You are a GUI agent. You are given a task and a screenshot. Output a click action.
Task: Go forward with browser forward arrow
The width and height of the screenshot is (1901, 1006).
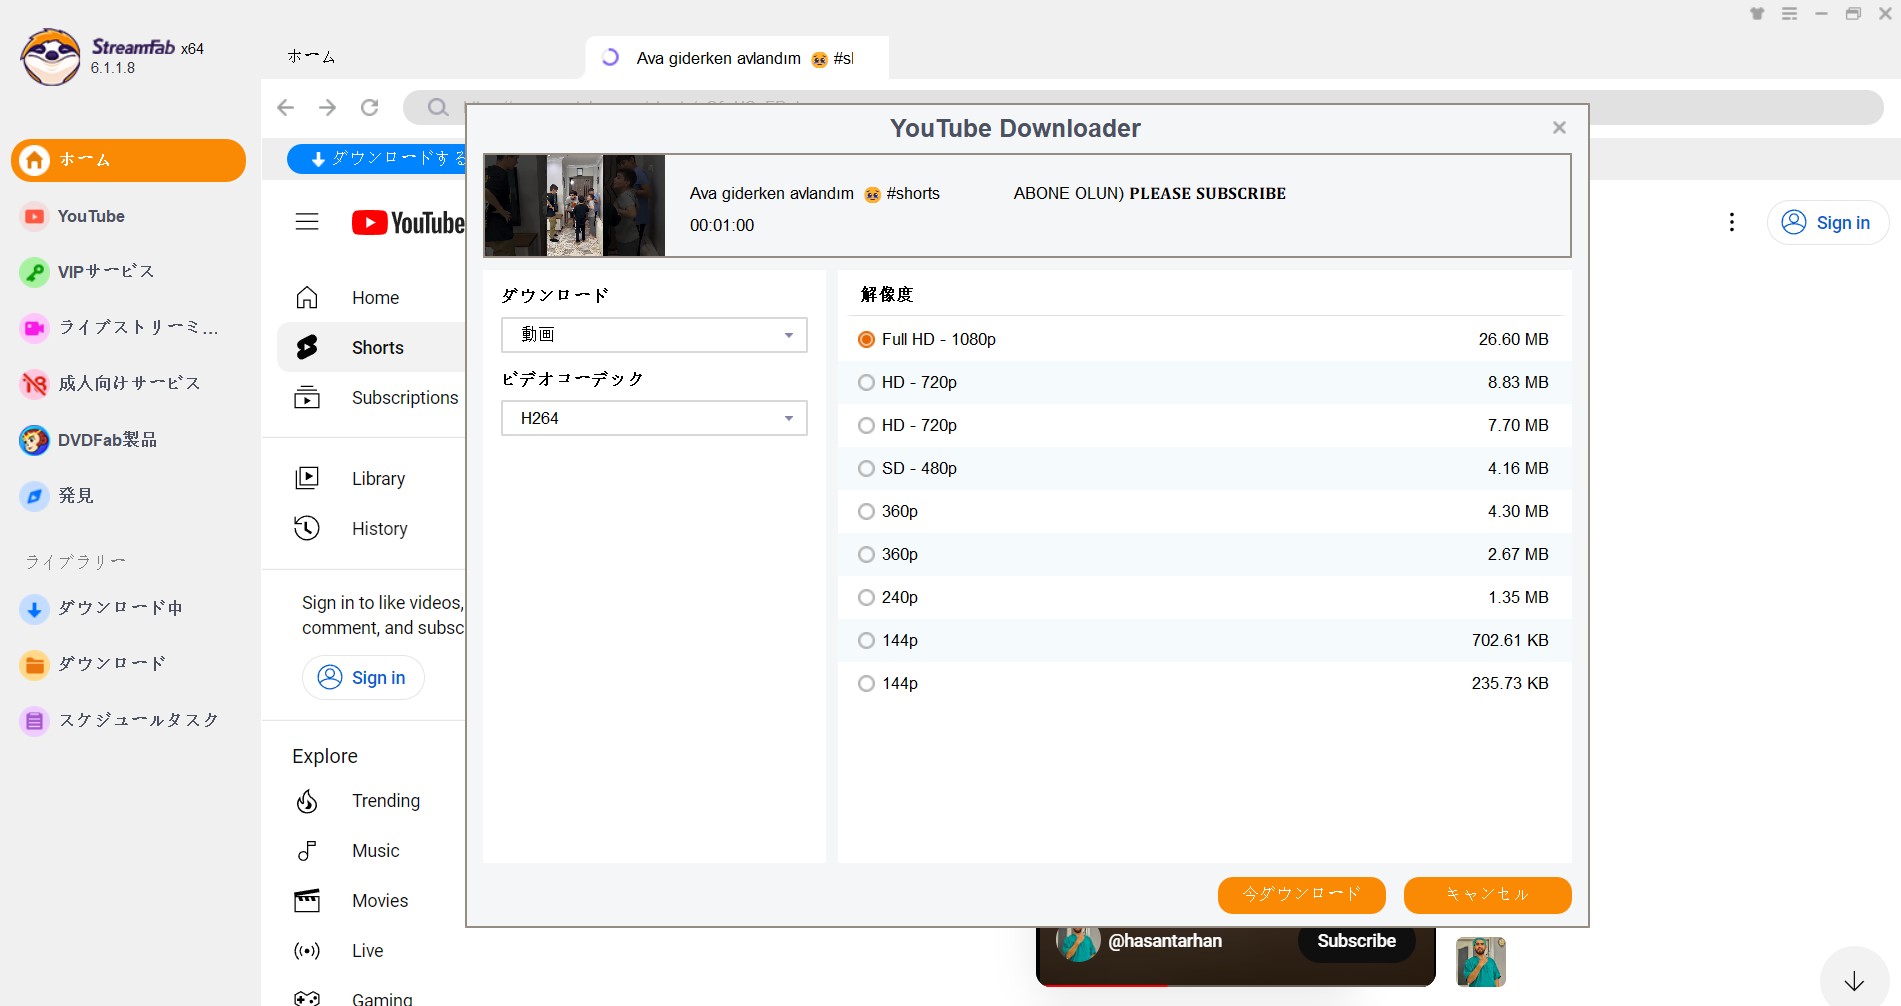(328, 107)
